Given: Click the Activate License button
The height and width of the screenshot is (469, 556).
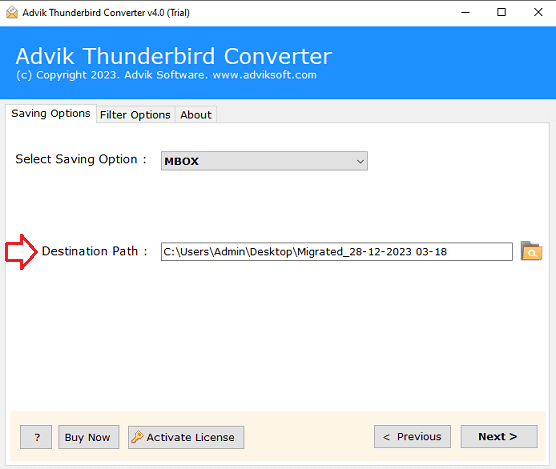Looking at the screenshot, I should coord(186,437).
